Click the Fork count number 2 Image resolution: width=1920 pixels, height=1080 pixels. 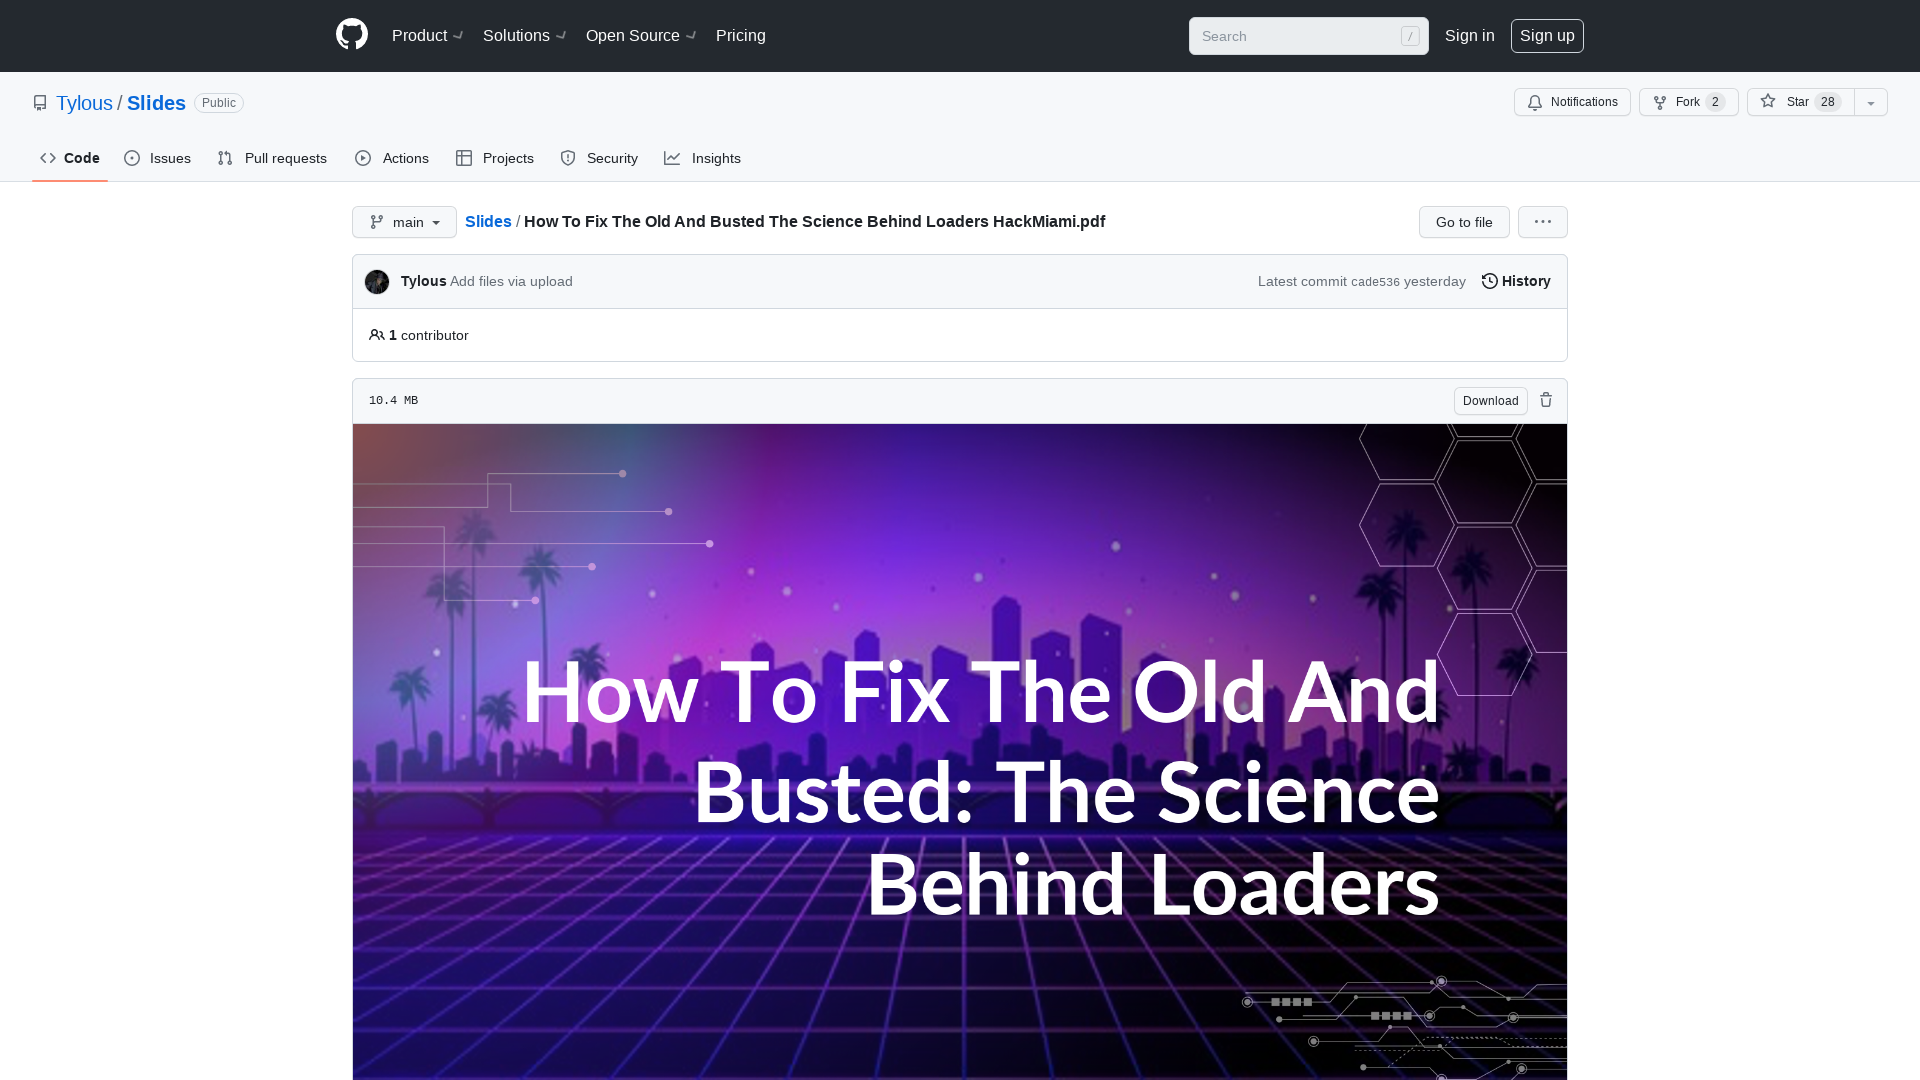point(1717,102)
